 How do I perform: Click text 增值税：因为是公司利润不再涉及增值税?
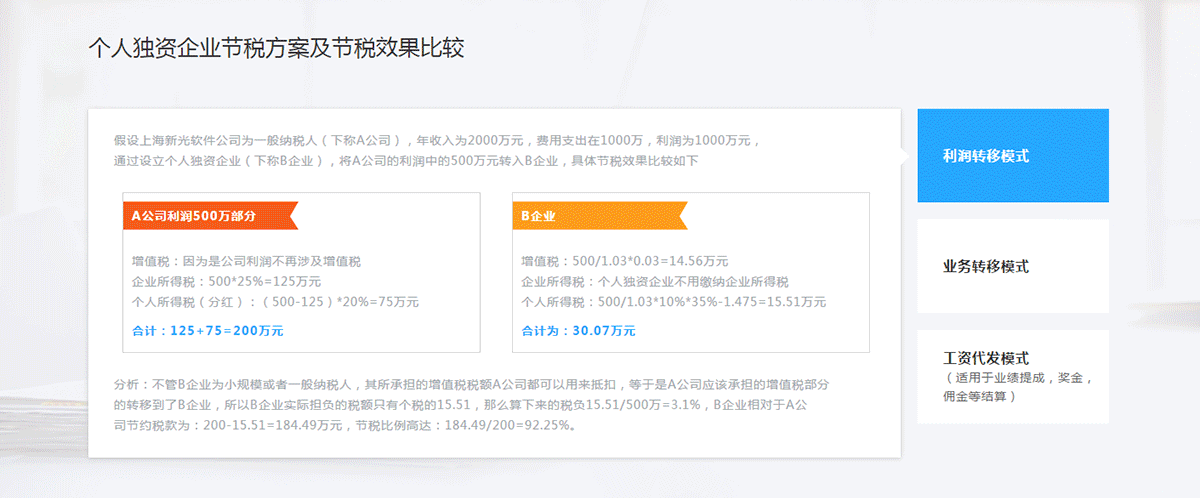(x=246, y=261)
